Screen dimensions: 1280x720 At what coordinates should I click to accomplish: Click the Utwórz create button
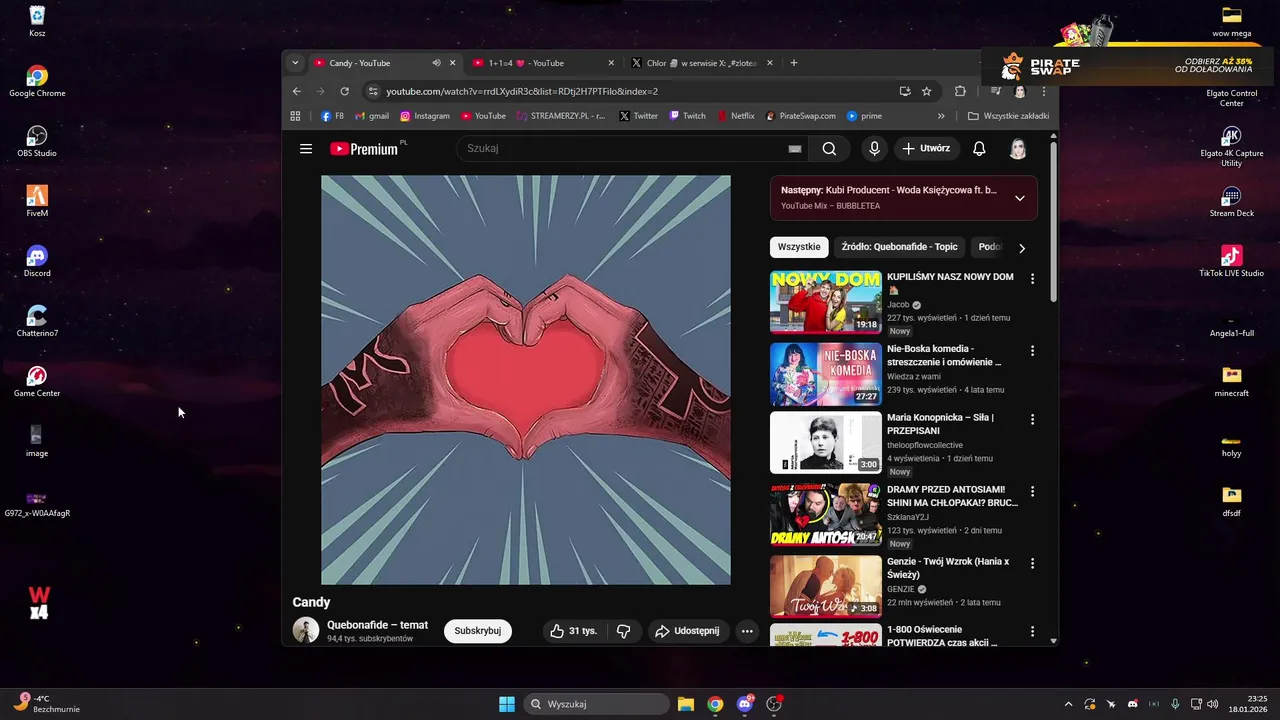[927, 149]
